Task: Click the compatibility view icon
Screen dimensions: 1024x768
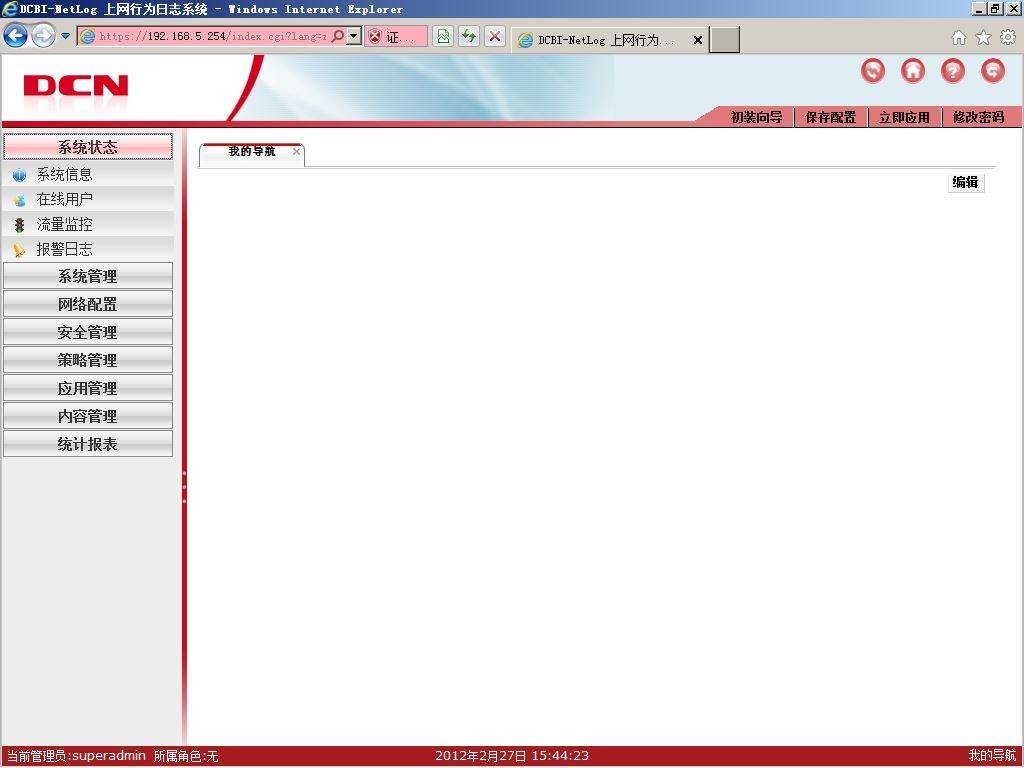Action: pos(443,37)
